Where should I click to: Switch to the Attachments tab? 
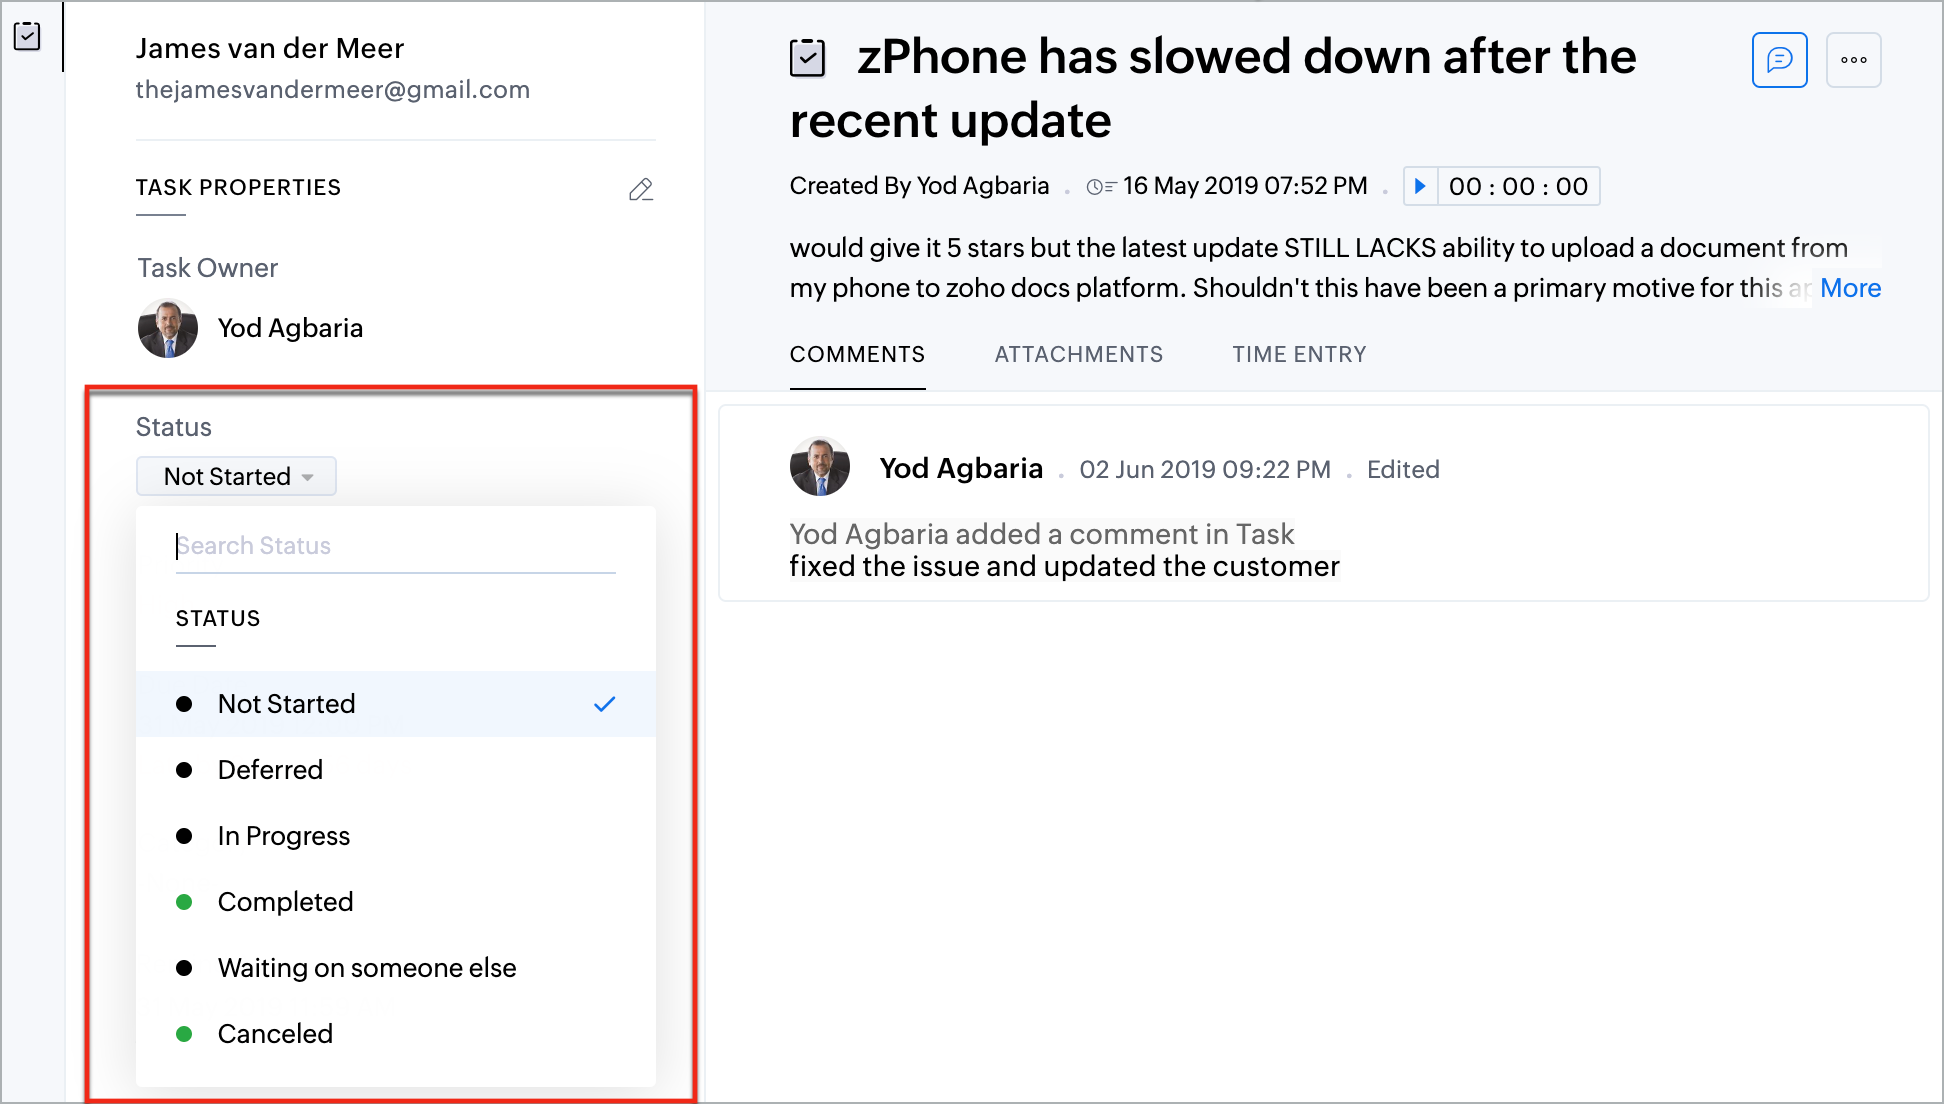click(x=1078, y=354)
